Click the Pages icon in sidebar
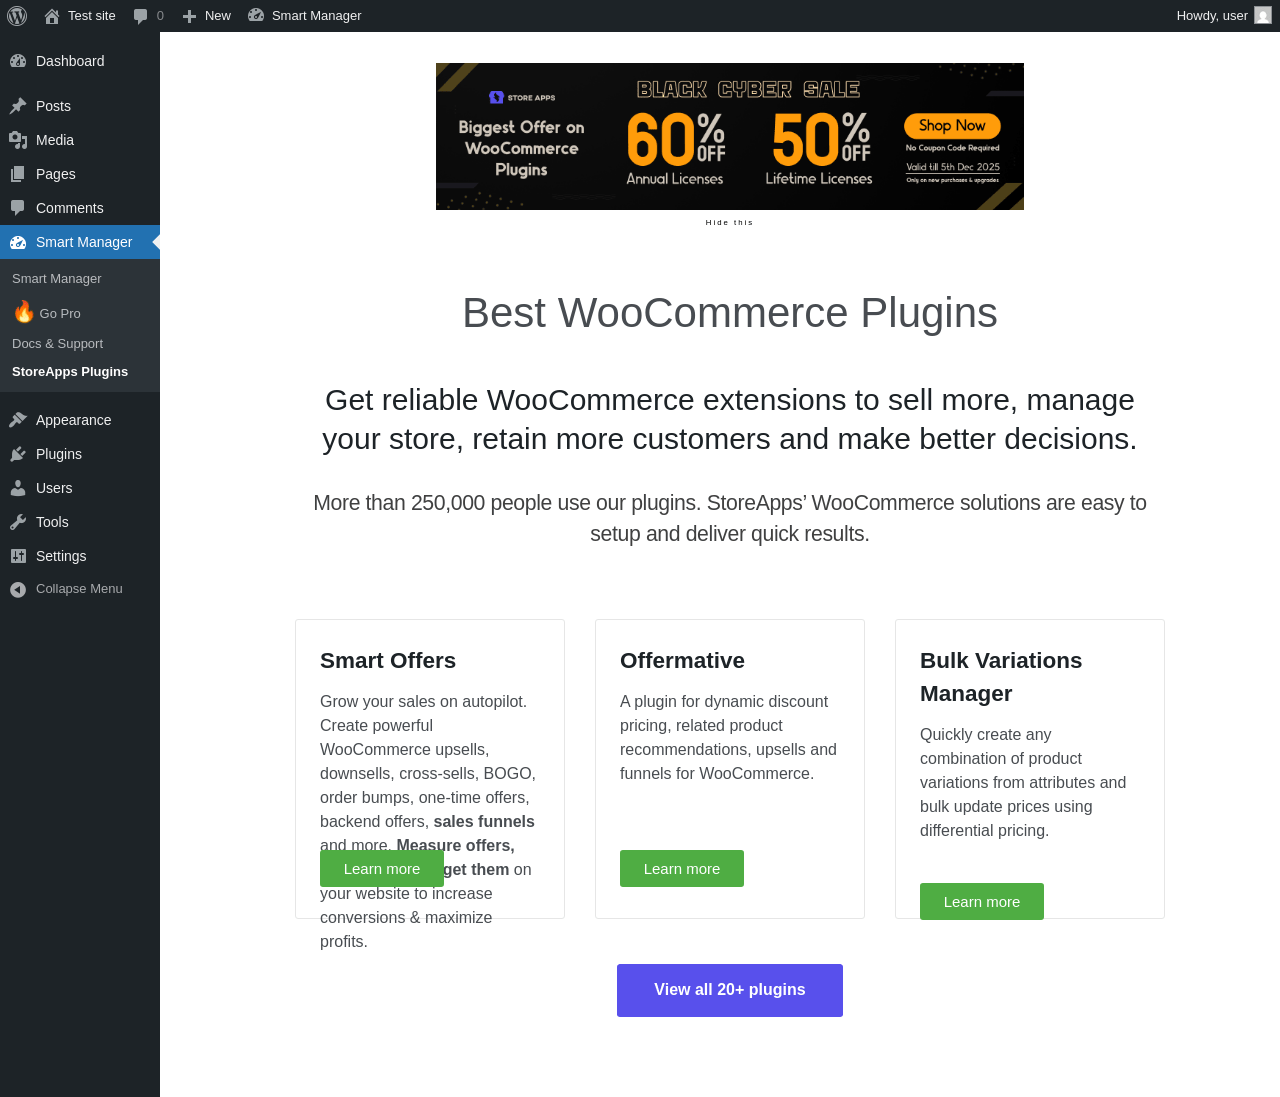 tap(18, 174)
